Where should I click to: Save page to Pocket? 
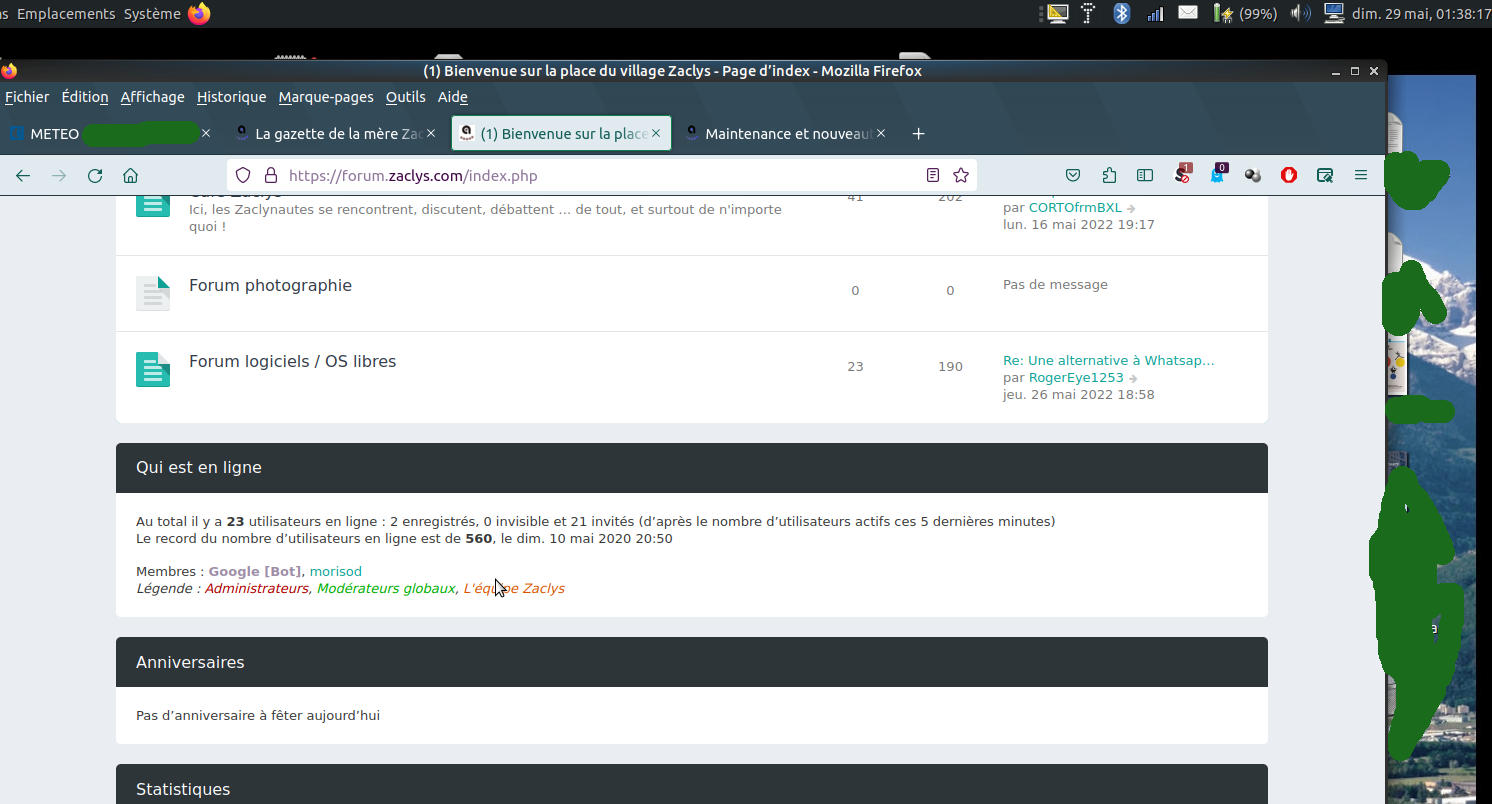click(x=1073, y=176)
